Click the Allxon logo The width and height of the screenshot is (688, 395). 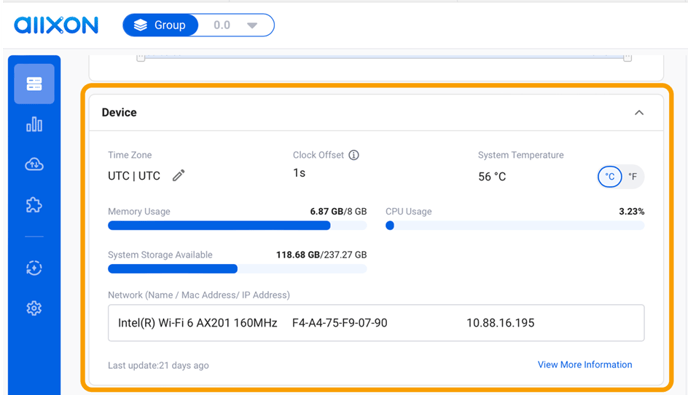click(56, 25)
